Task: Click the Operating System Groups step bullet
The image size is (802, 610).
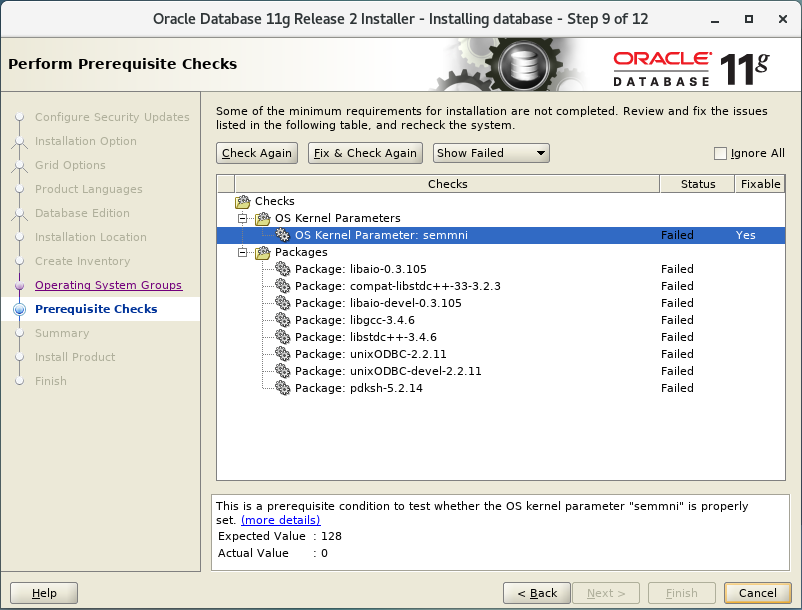Action: 19,285
